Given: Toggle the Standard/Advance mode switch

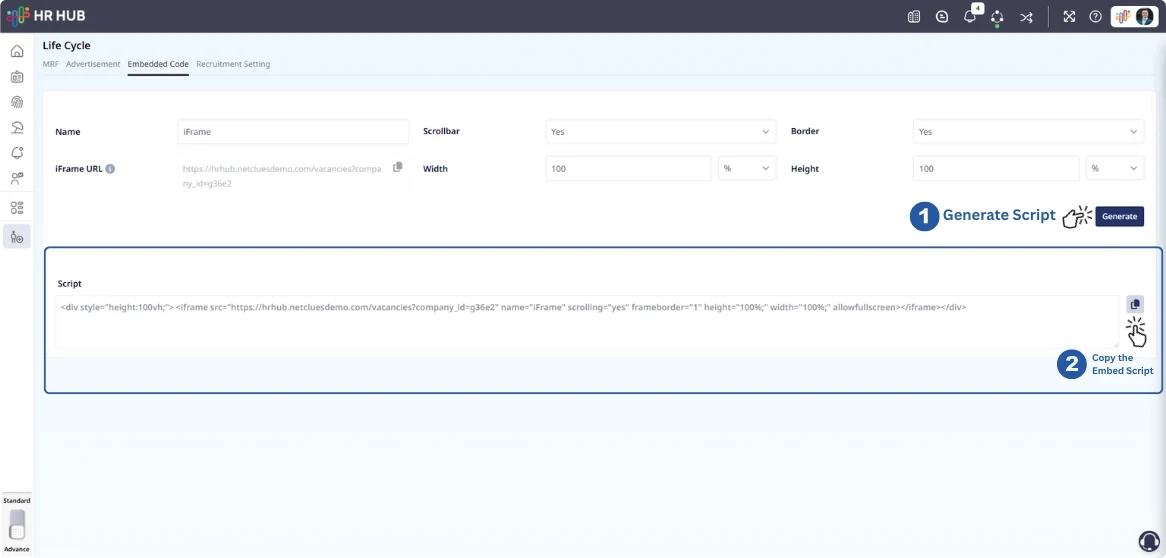Looking at the screenshot, I should click(16, 525).
